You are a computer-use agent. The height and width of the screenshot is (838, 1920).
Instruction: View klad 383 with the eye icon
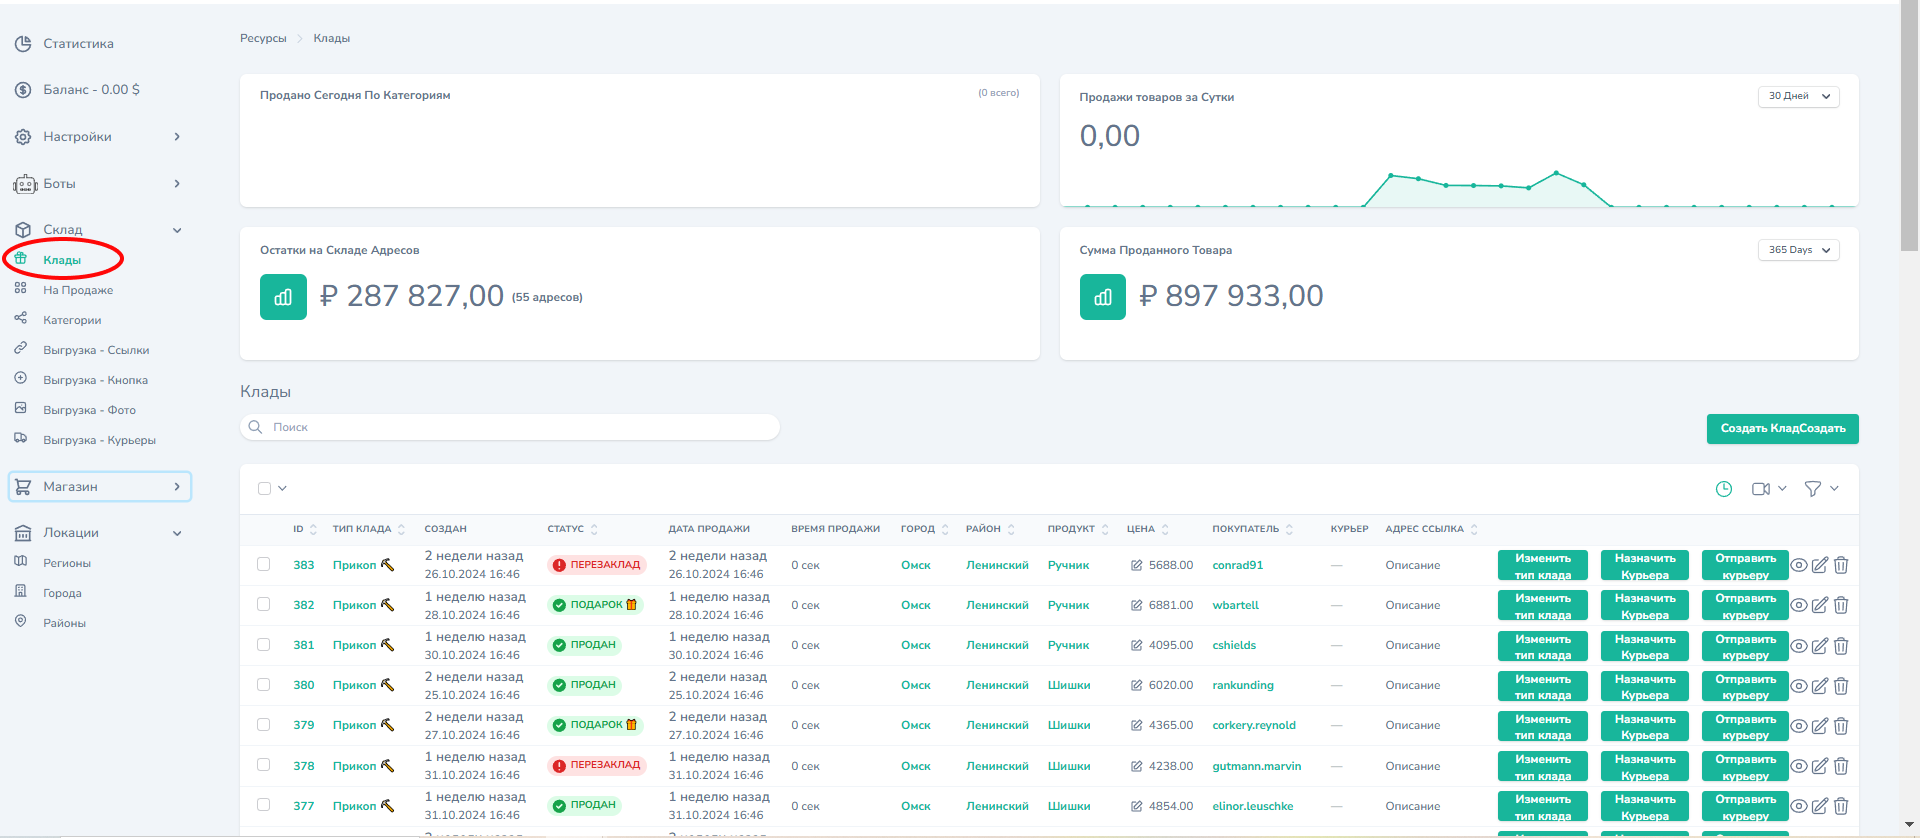(x=1799, y=565)
